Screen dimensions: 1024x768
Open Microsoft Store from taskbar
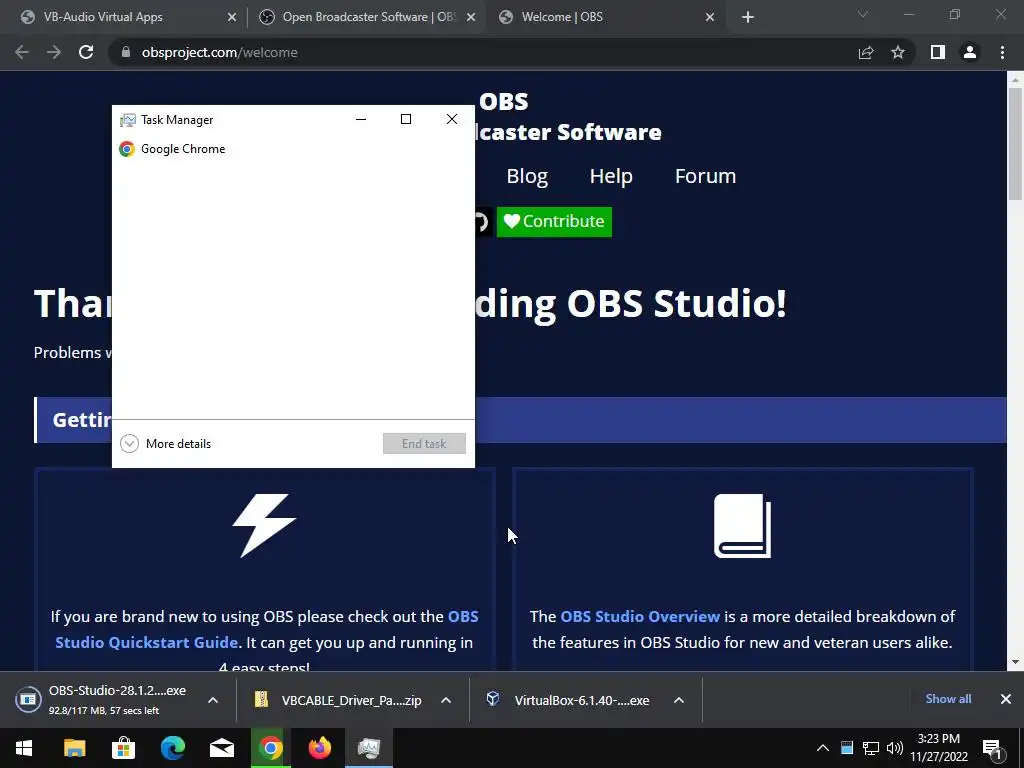pyautogui.click(x=123, y=748)
